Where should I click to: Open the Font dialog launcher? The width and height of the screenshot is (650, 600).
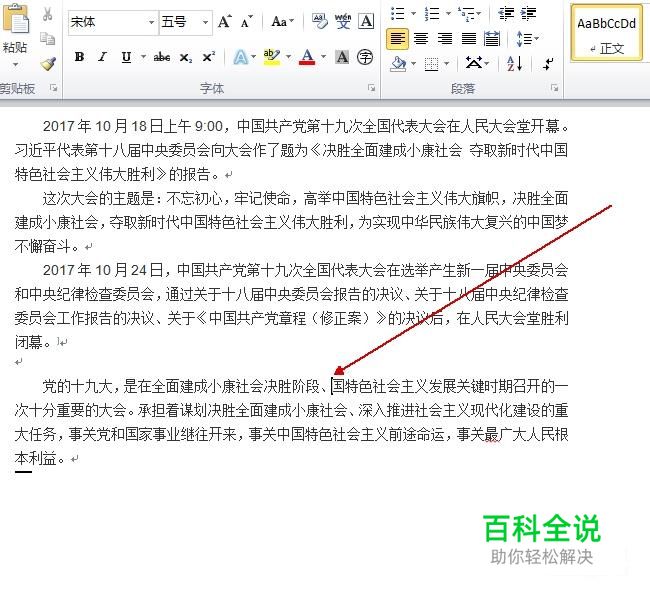(x=371, y=88)
